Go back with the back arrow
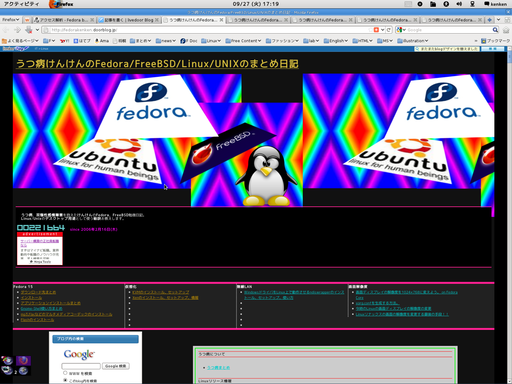 [6, 30]
